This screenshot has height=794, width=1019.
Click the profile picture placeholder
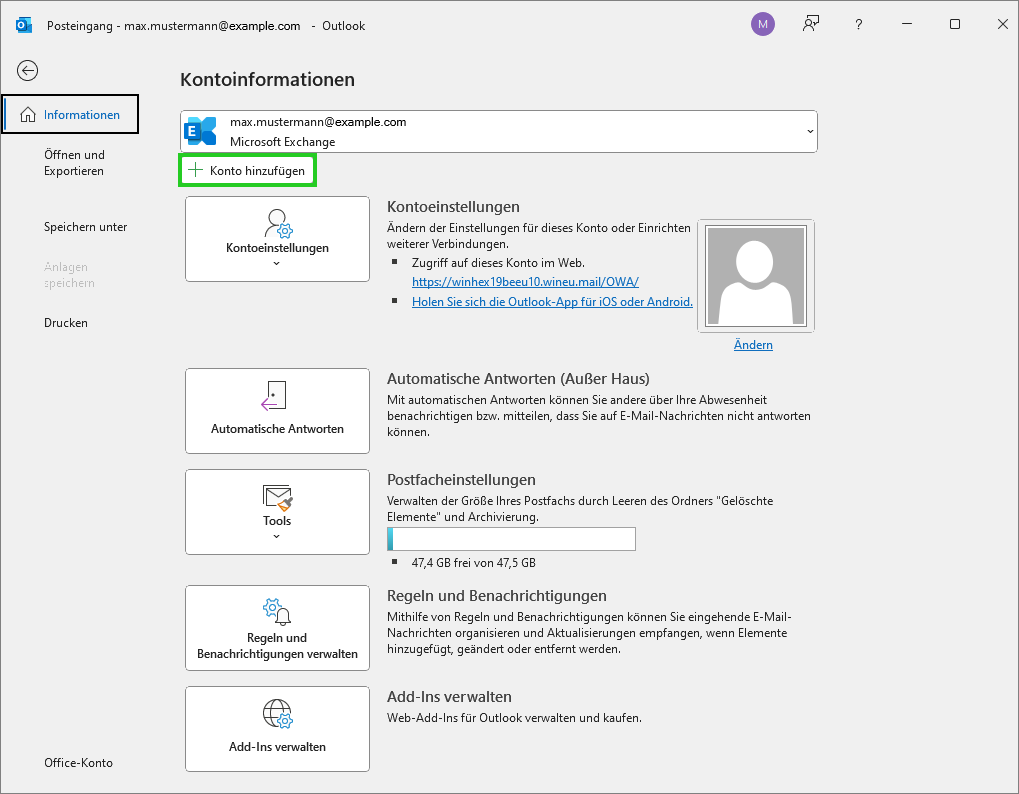756,275
